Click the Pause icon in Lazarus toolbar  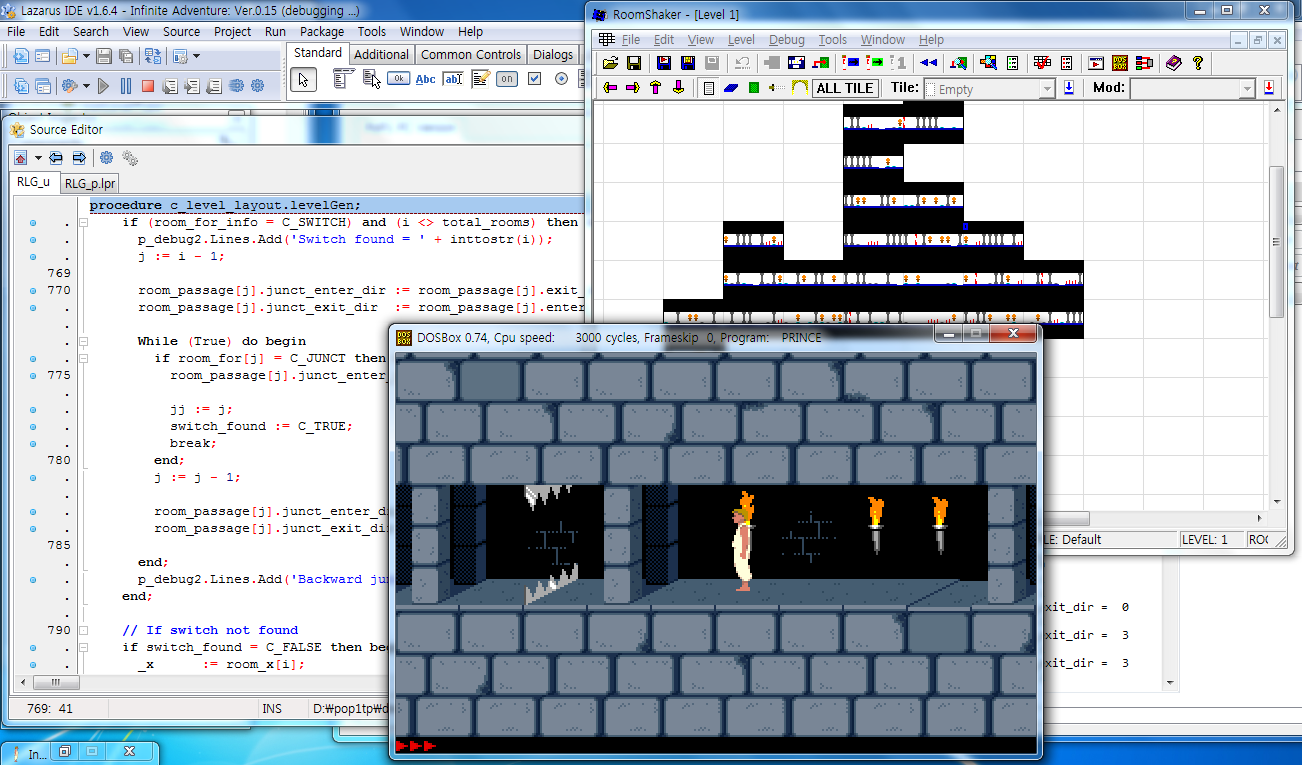[126, 86]
